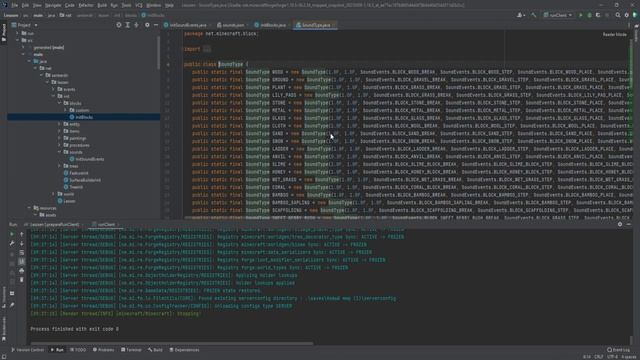Select InitBlocks class in project tree
The image size is (640, 360).
(x=83, y=117)
